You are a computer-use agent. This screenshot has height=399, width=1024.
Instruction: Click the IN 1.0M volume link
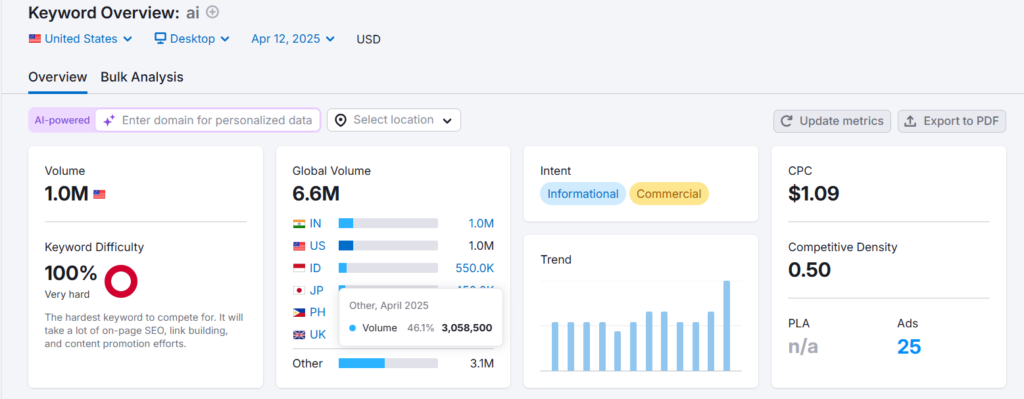point(481,223)
